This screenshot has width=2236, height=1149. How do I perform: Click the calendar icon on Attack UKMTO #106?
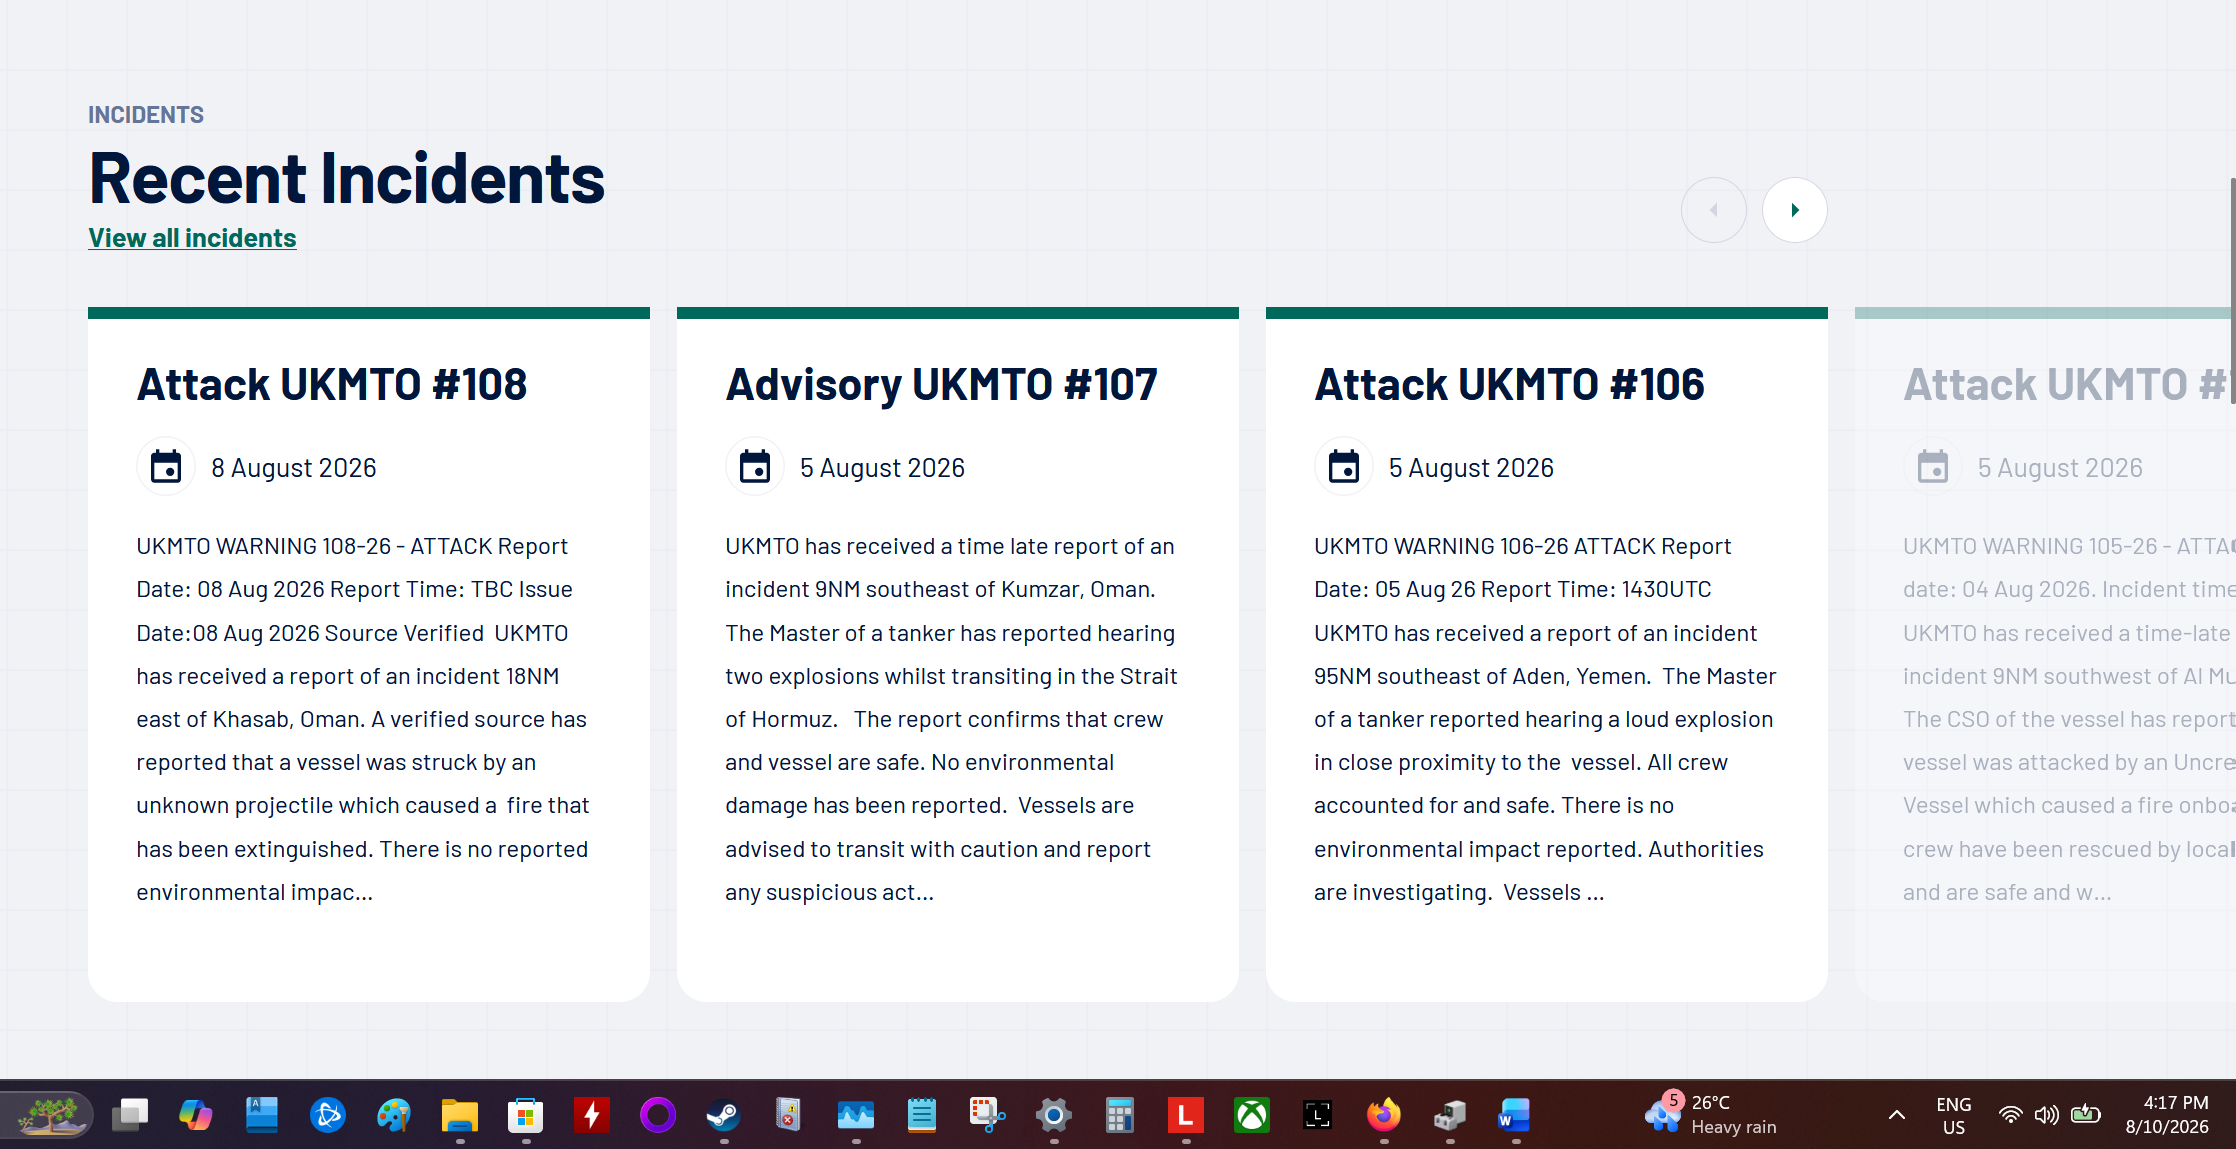tap(1344, 467)
